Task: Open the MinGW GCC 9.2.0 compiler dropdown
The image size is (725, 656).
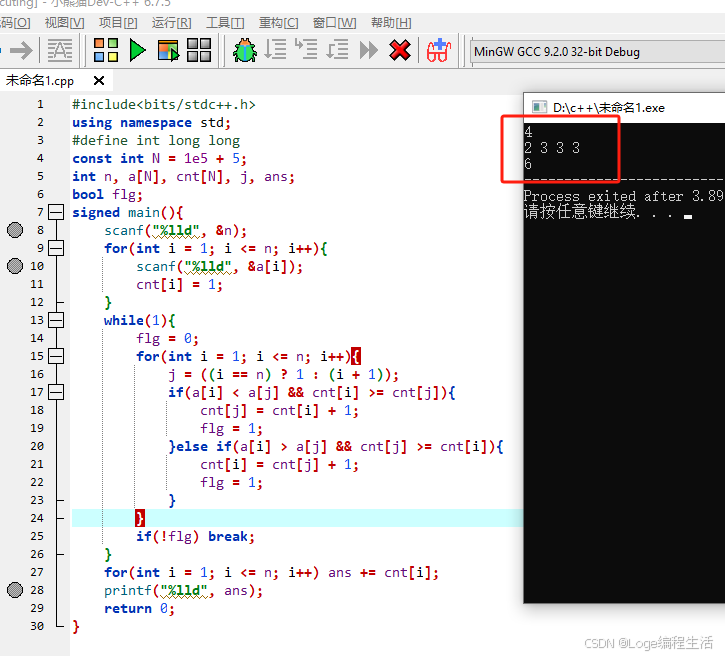Action: click(x=598, y=52)
